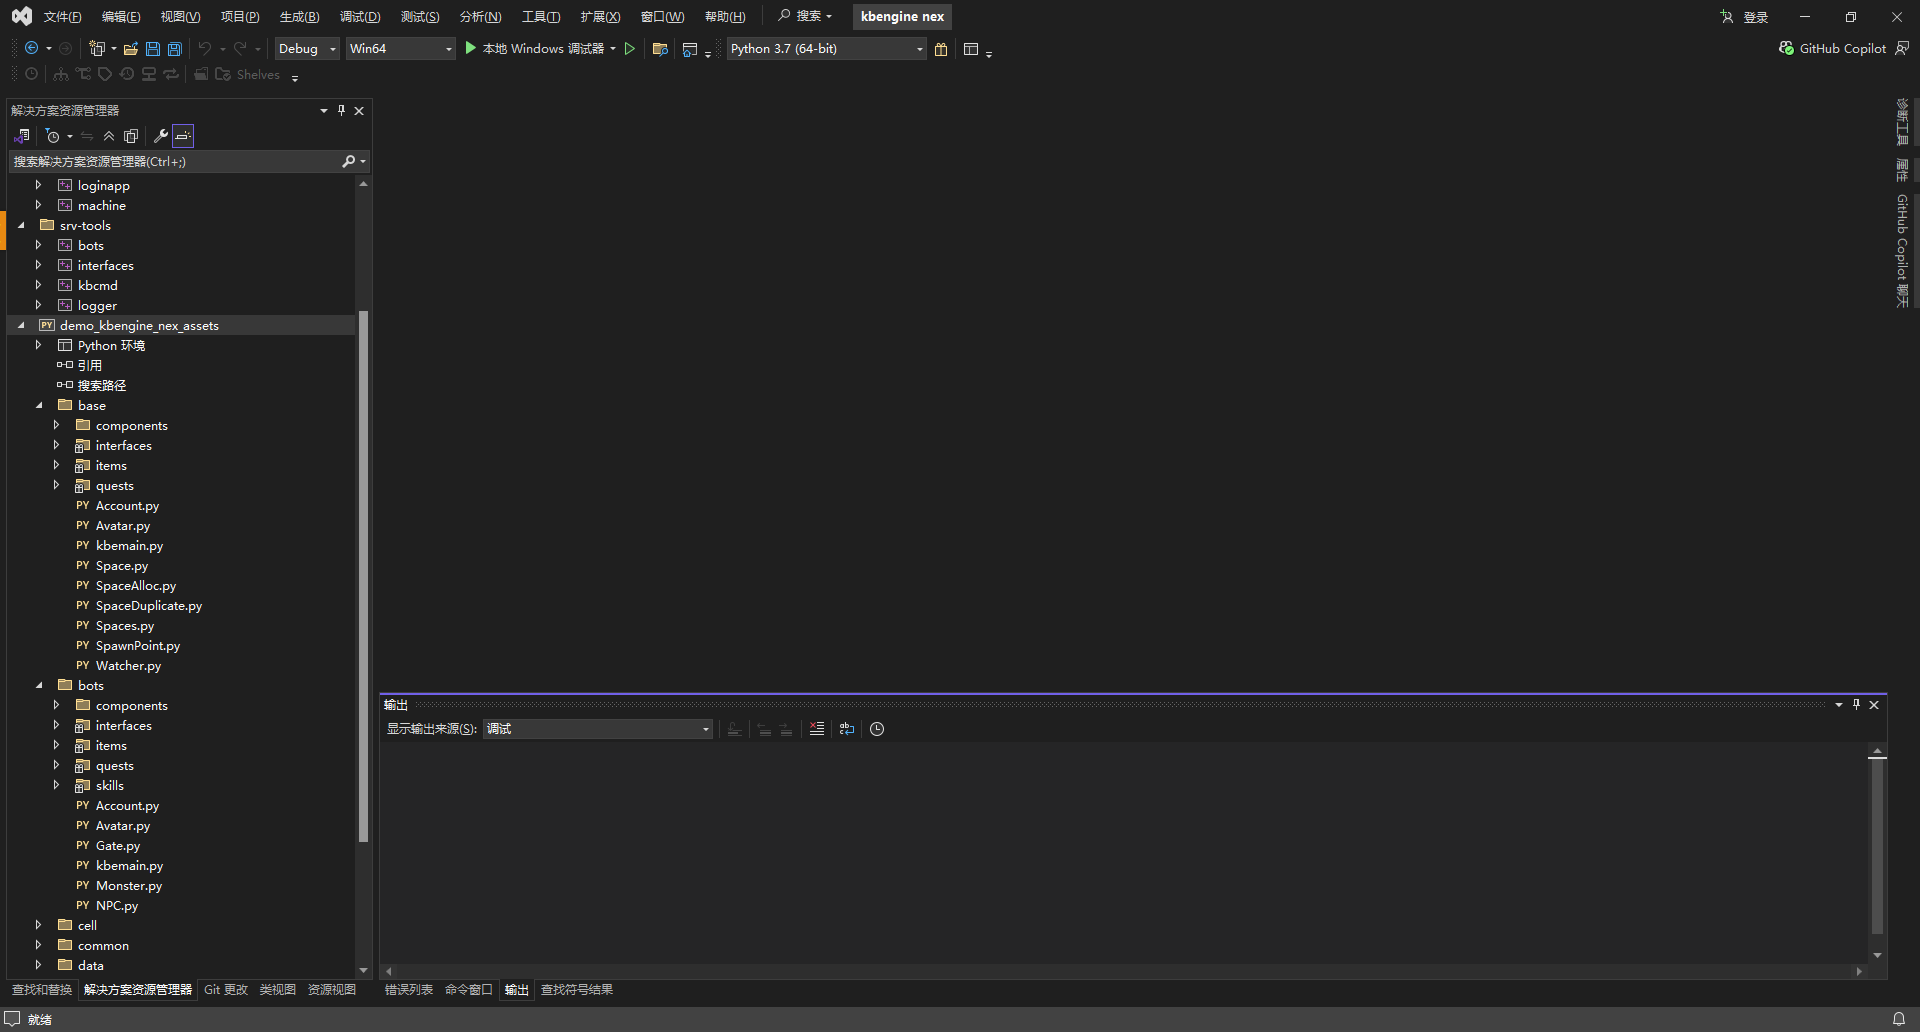The height and width of the screenshot is (1032, 1920).
Task: Select kbemain.py under the base folder
Action: point(129,546)
